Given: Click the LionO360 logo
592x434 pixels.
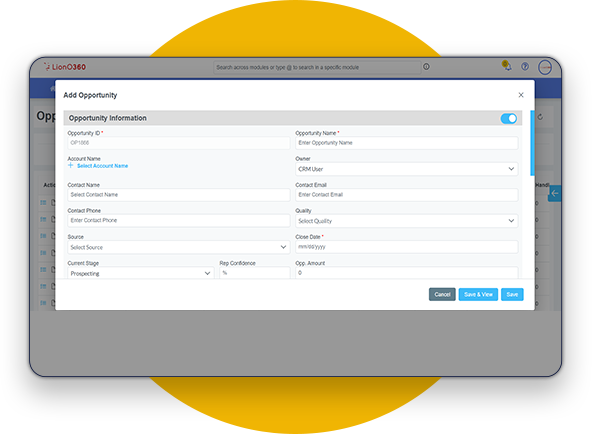Looking at the screenshot, I should 65,67.
